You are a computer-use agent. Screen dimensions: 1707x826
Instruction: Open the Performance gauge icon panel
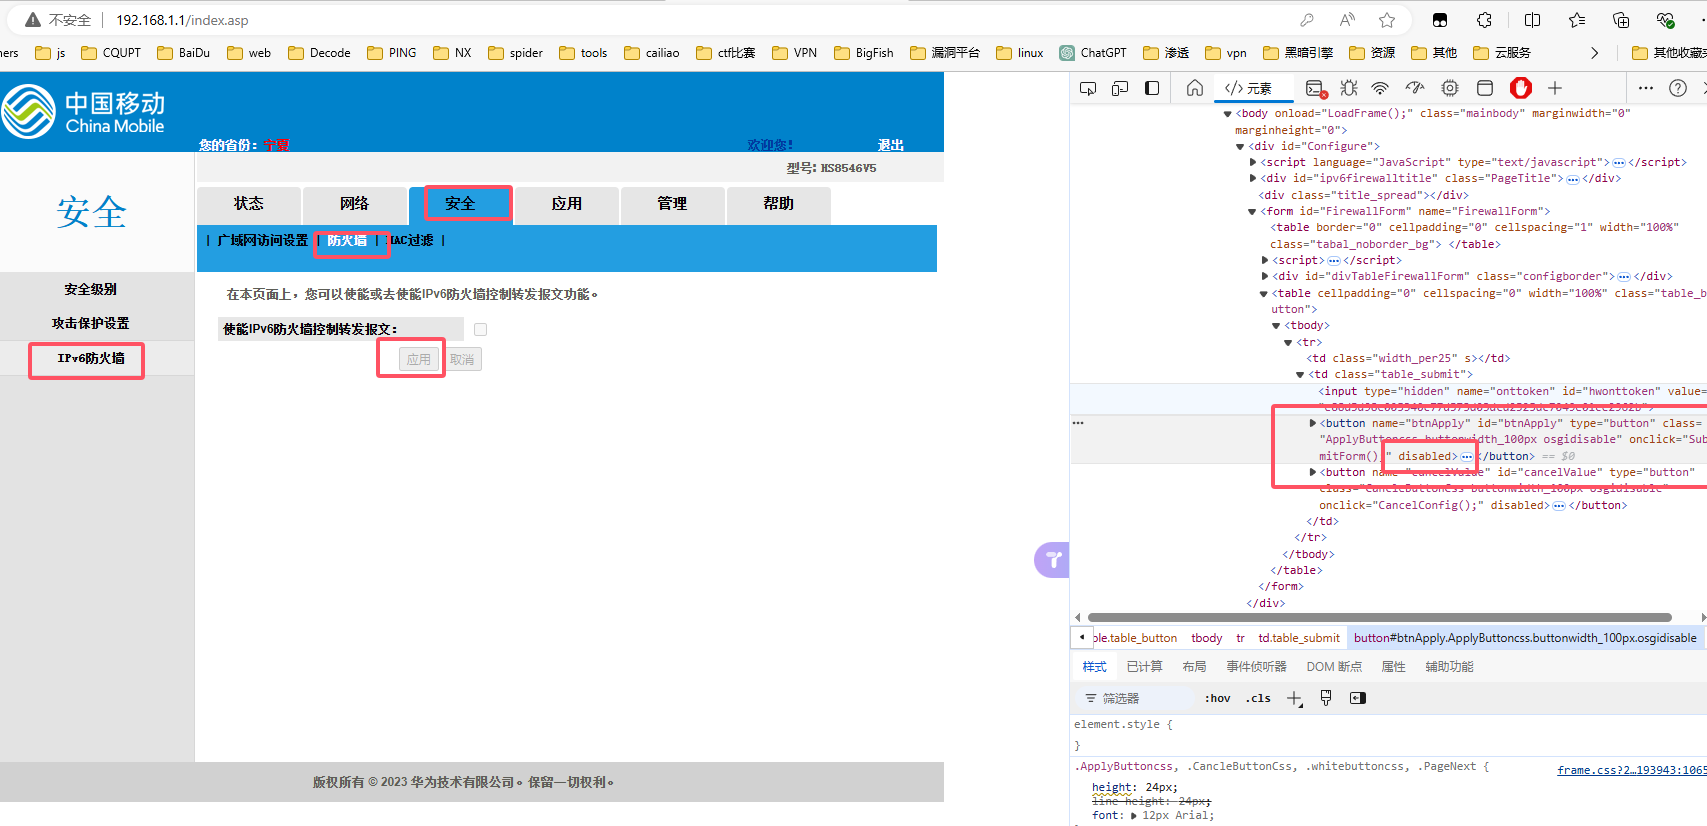click(1415, 88)
